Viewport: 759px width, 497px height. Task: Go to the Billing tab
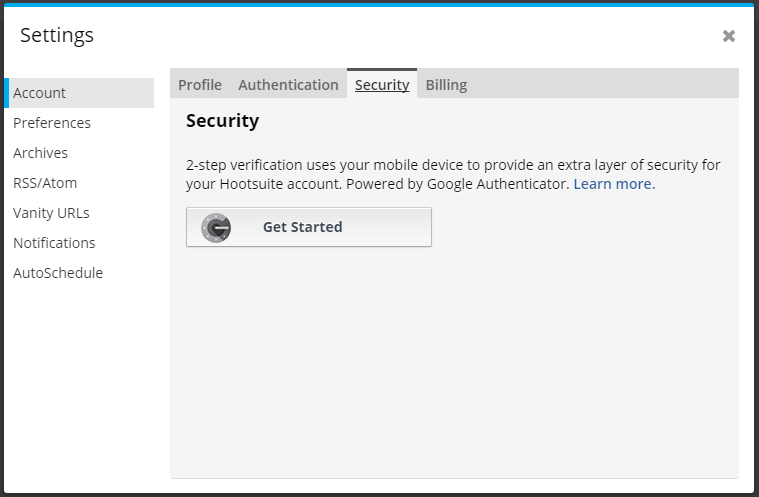(446, 85)
